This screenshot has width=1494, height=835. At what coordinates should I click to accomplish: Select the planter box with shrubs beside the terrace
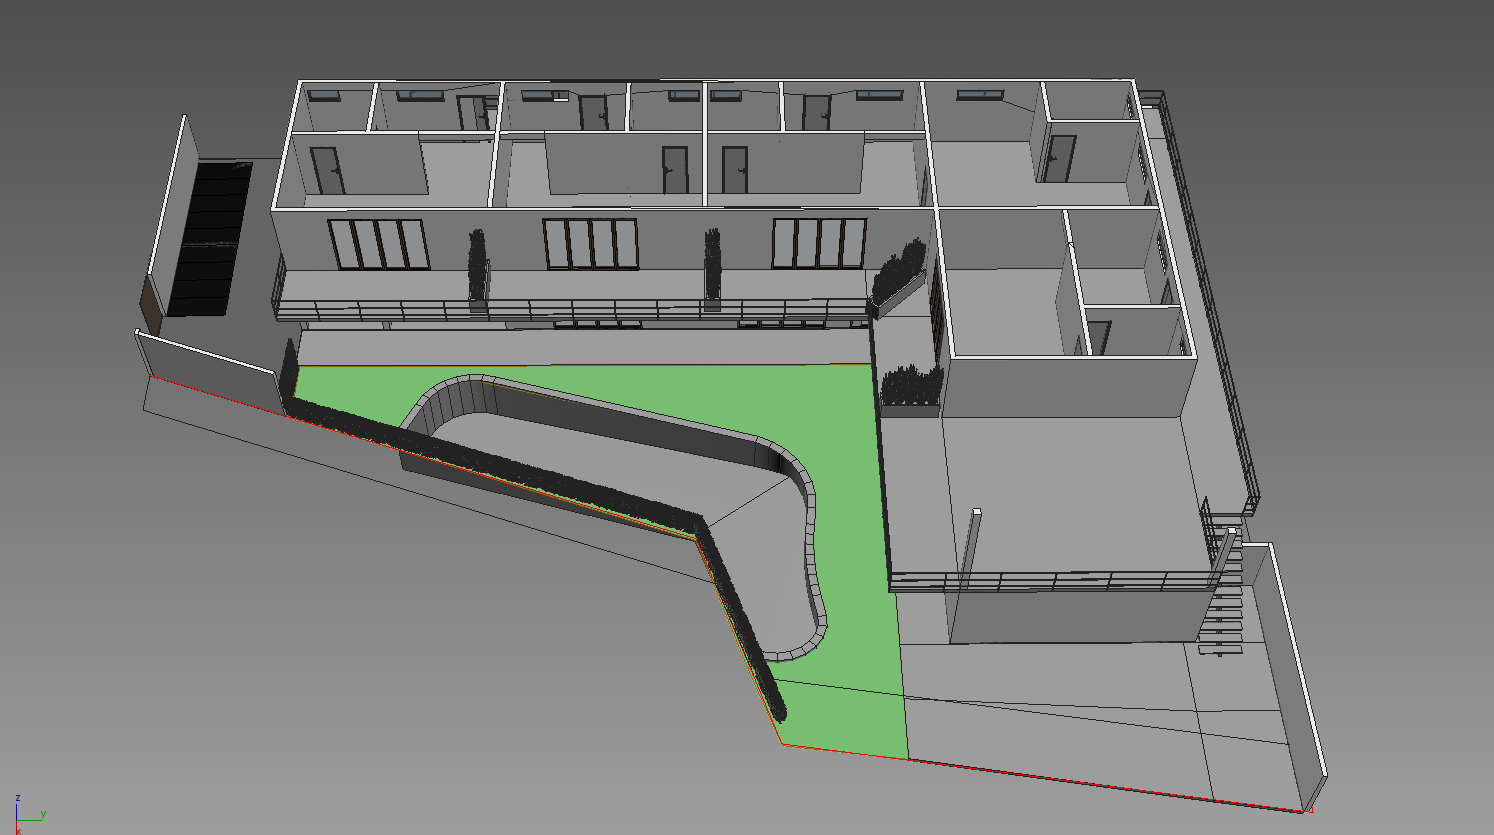click(910, 390)
